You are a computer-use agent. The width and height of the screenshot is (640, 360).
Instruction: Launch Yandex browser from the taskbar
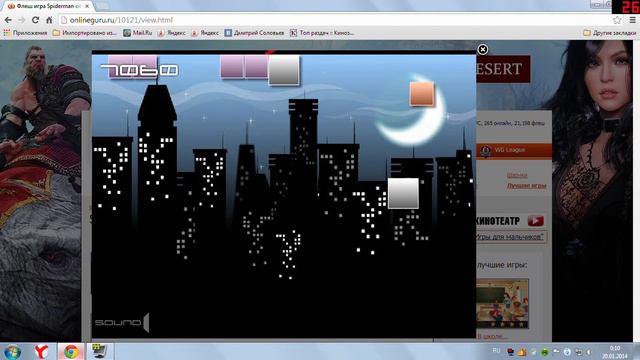coord(41,351)
